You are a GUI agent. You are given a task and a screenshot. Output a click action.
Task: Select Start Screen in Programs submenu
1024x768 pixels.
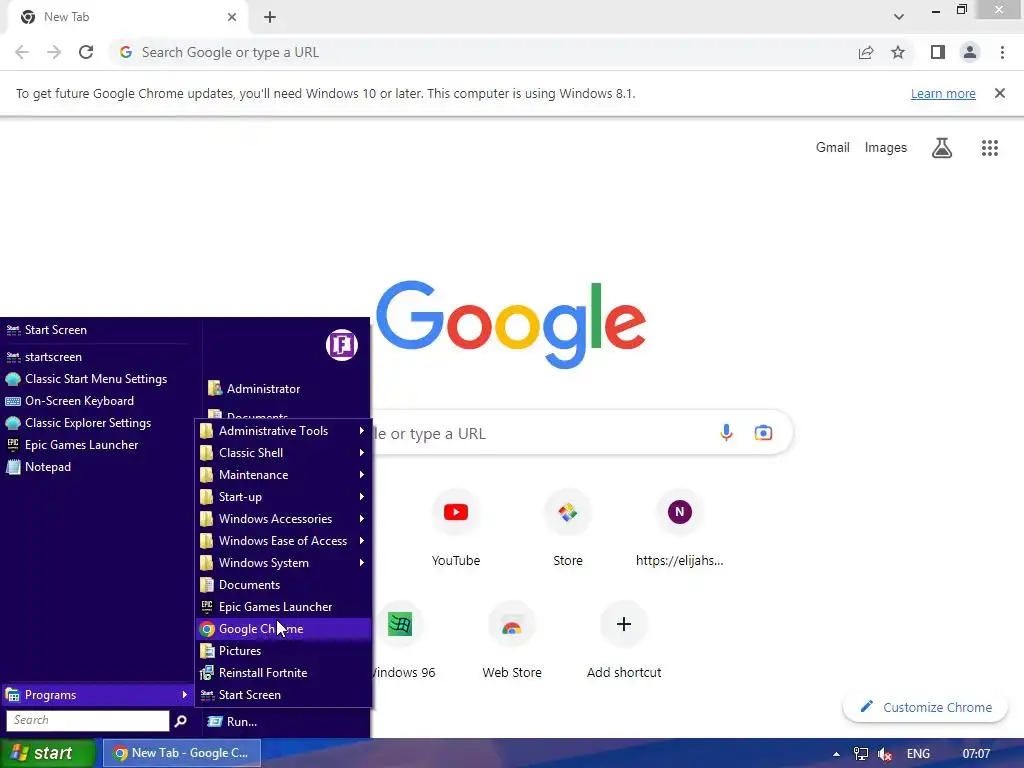(283, 695)
